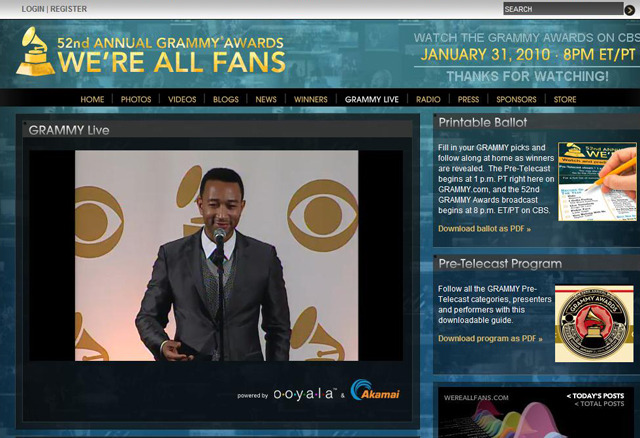
Task: Click the 52nd Annual GRAMMY Awards title
Action: click(170, 43)
